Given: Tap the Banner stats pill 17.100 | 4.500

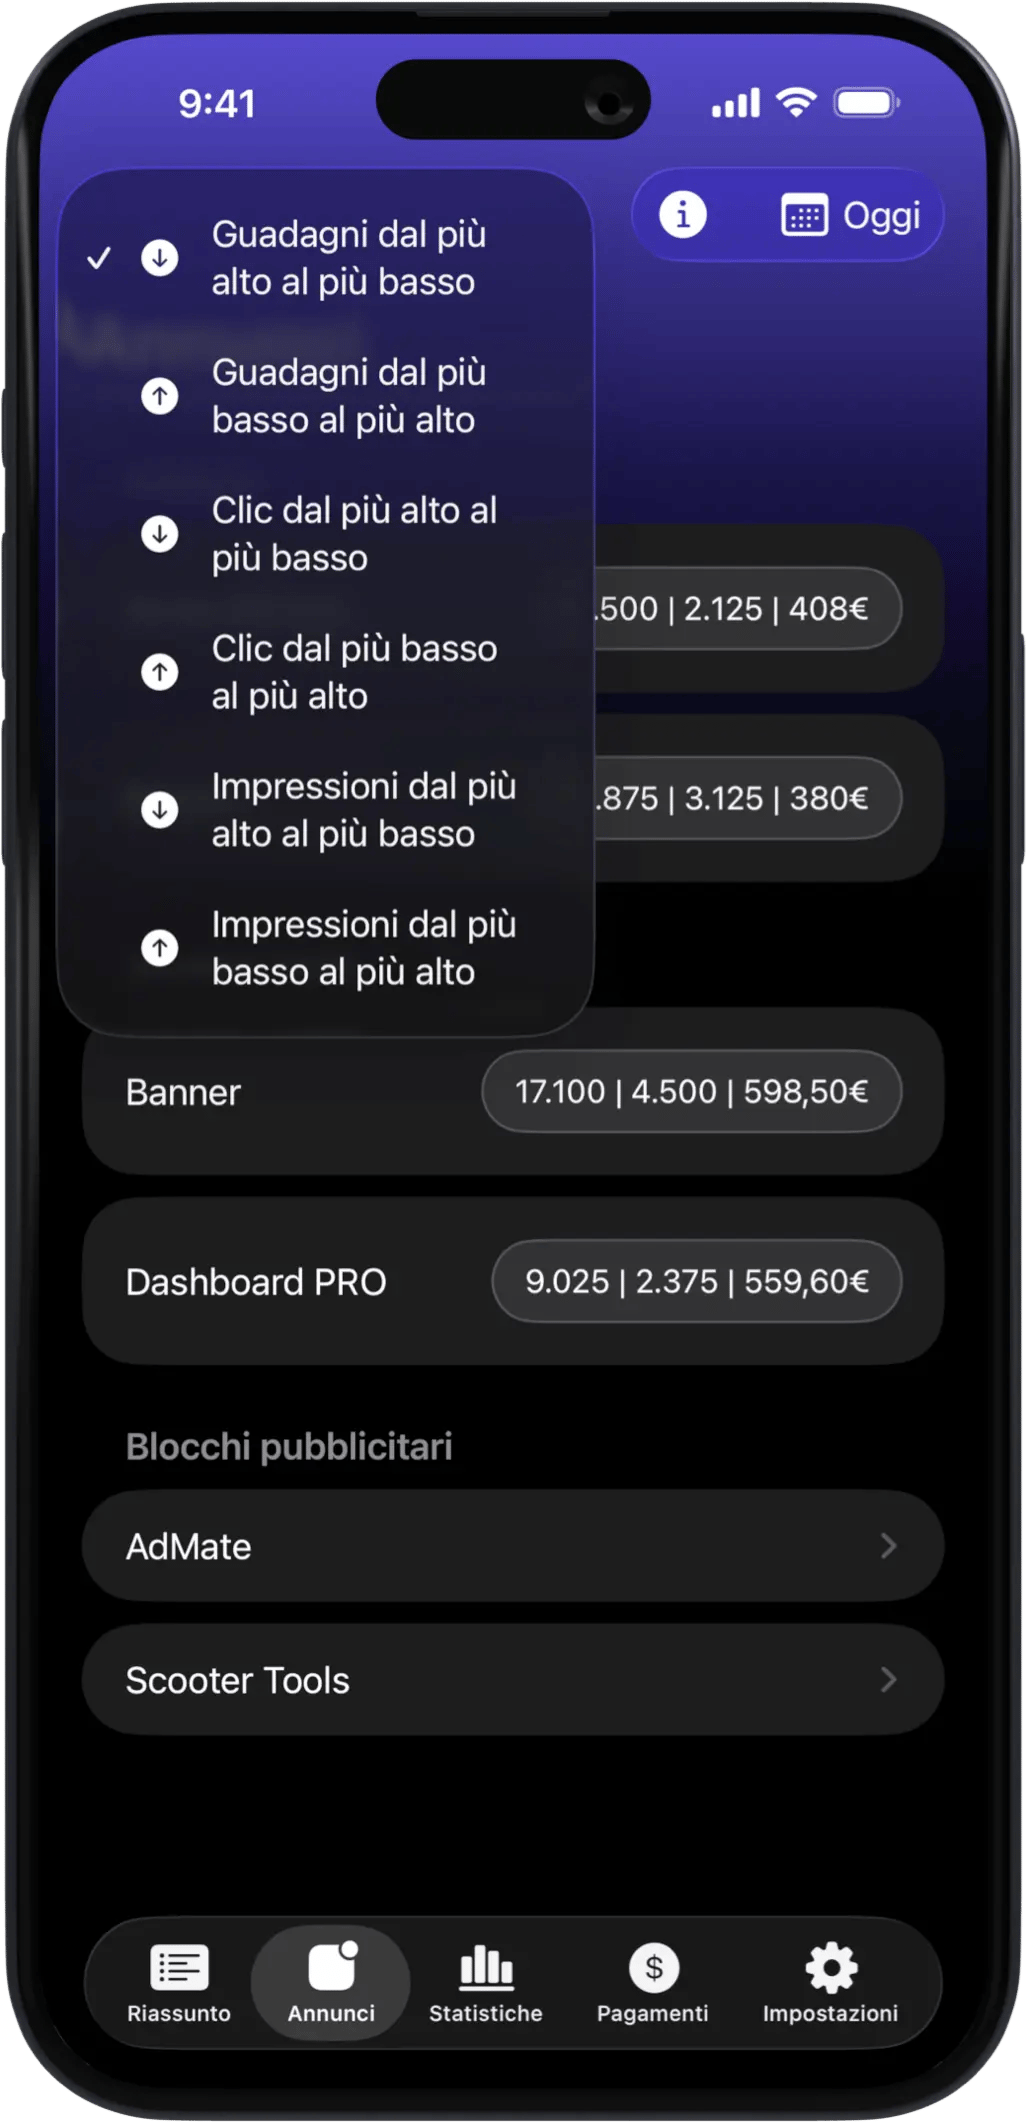Looking at the screenshot, I should 691,1091.
